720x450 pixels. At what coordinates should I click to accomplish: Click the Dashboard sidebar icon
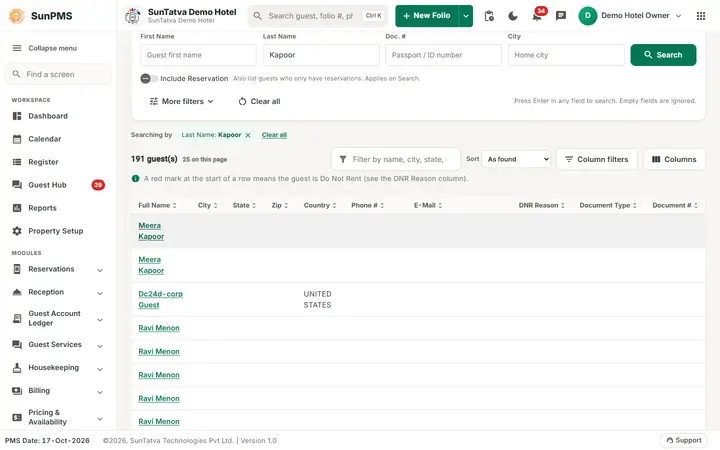point(17,116)
